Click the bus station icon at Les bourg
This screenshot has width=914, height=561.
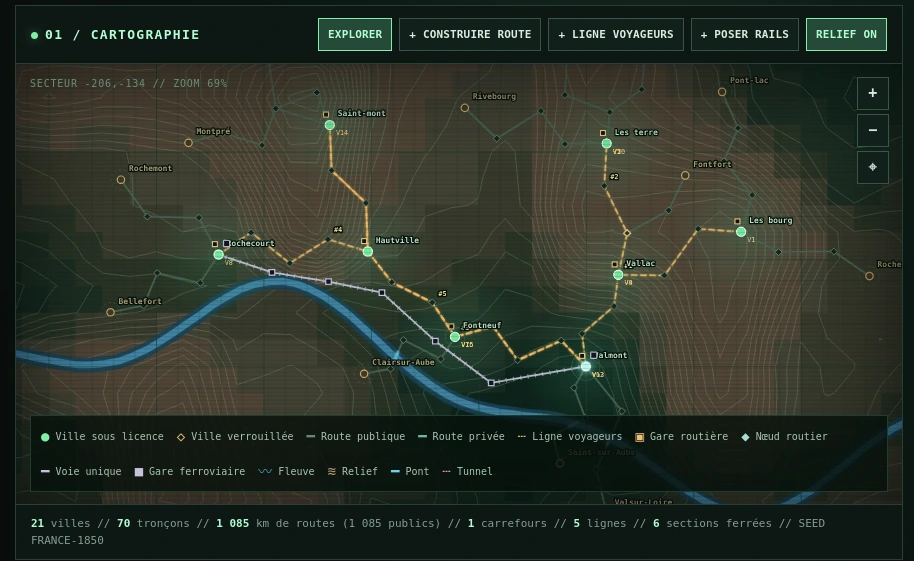tap(737, 221)
